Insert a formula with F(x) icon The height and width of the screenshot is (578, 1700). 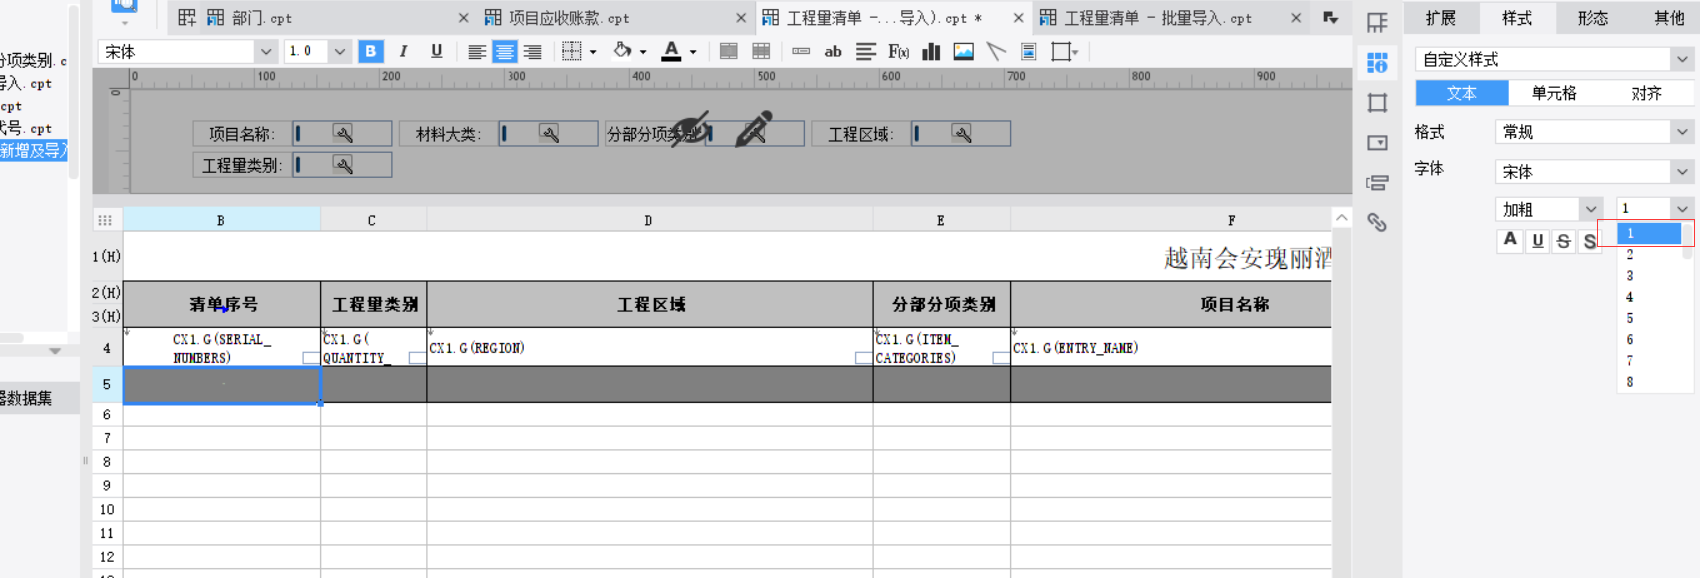pos(898,51)
